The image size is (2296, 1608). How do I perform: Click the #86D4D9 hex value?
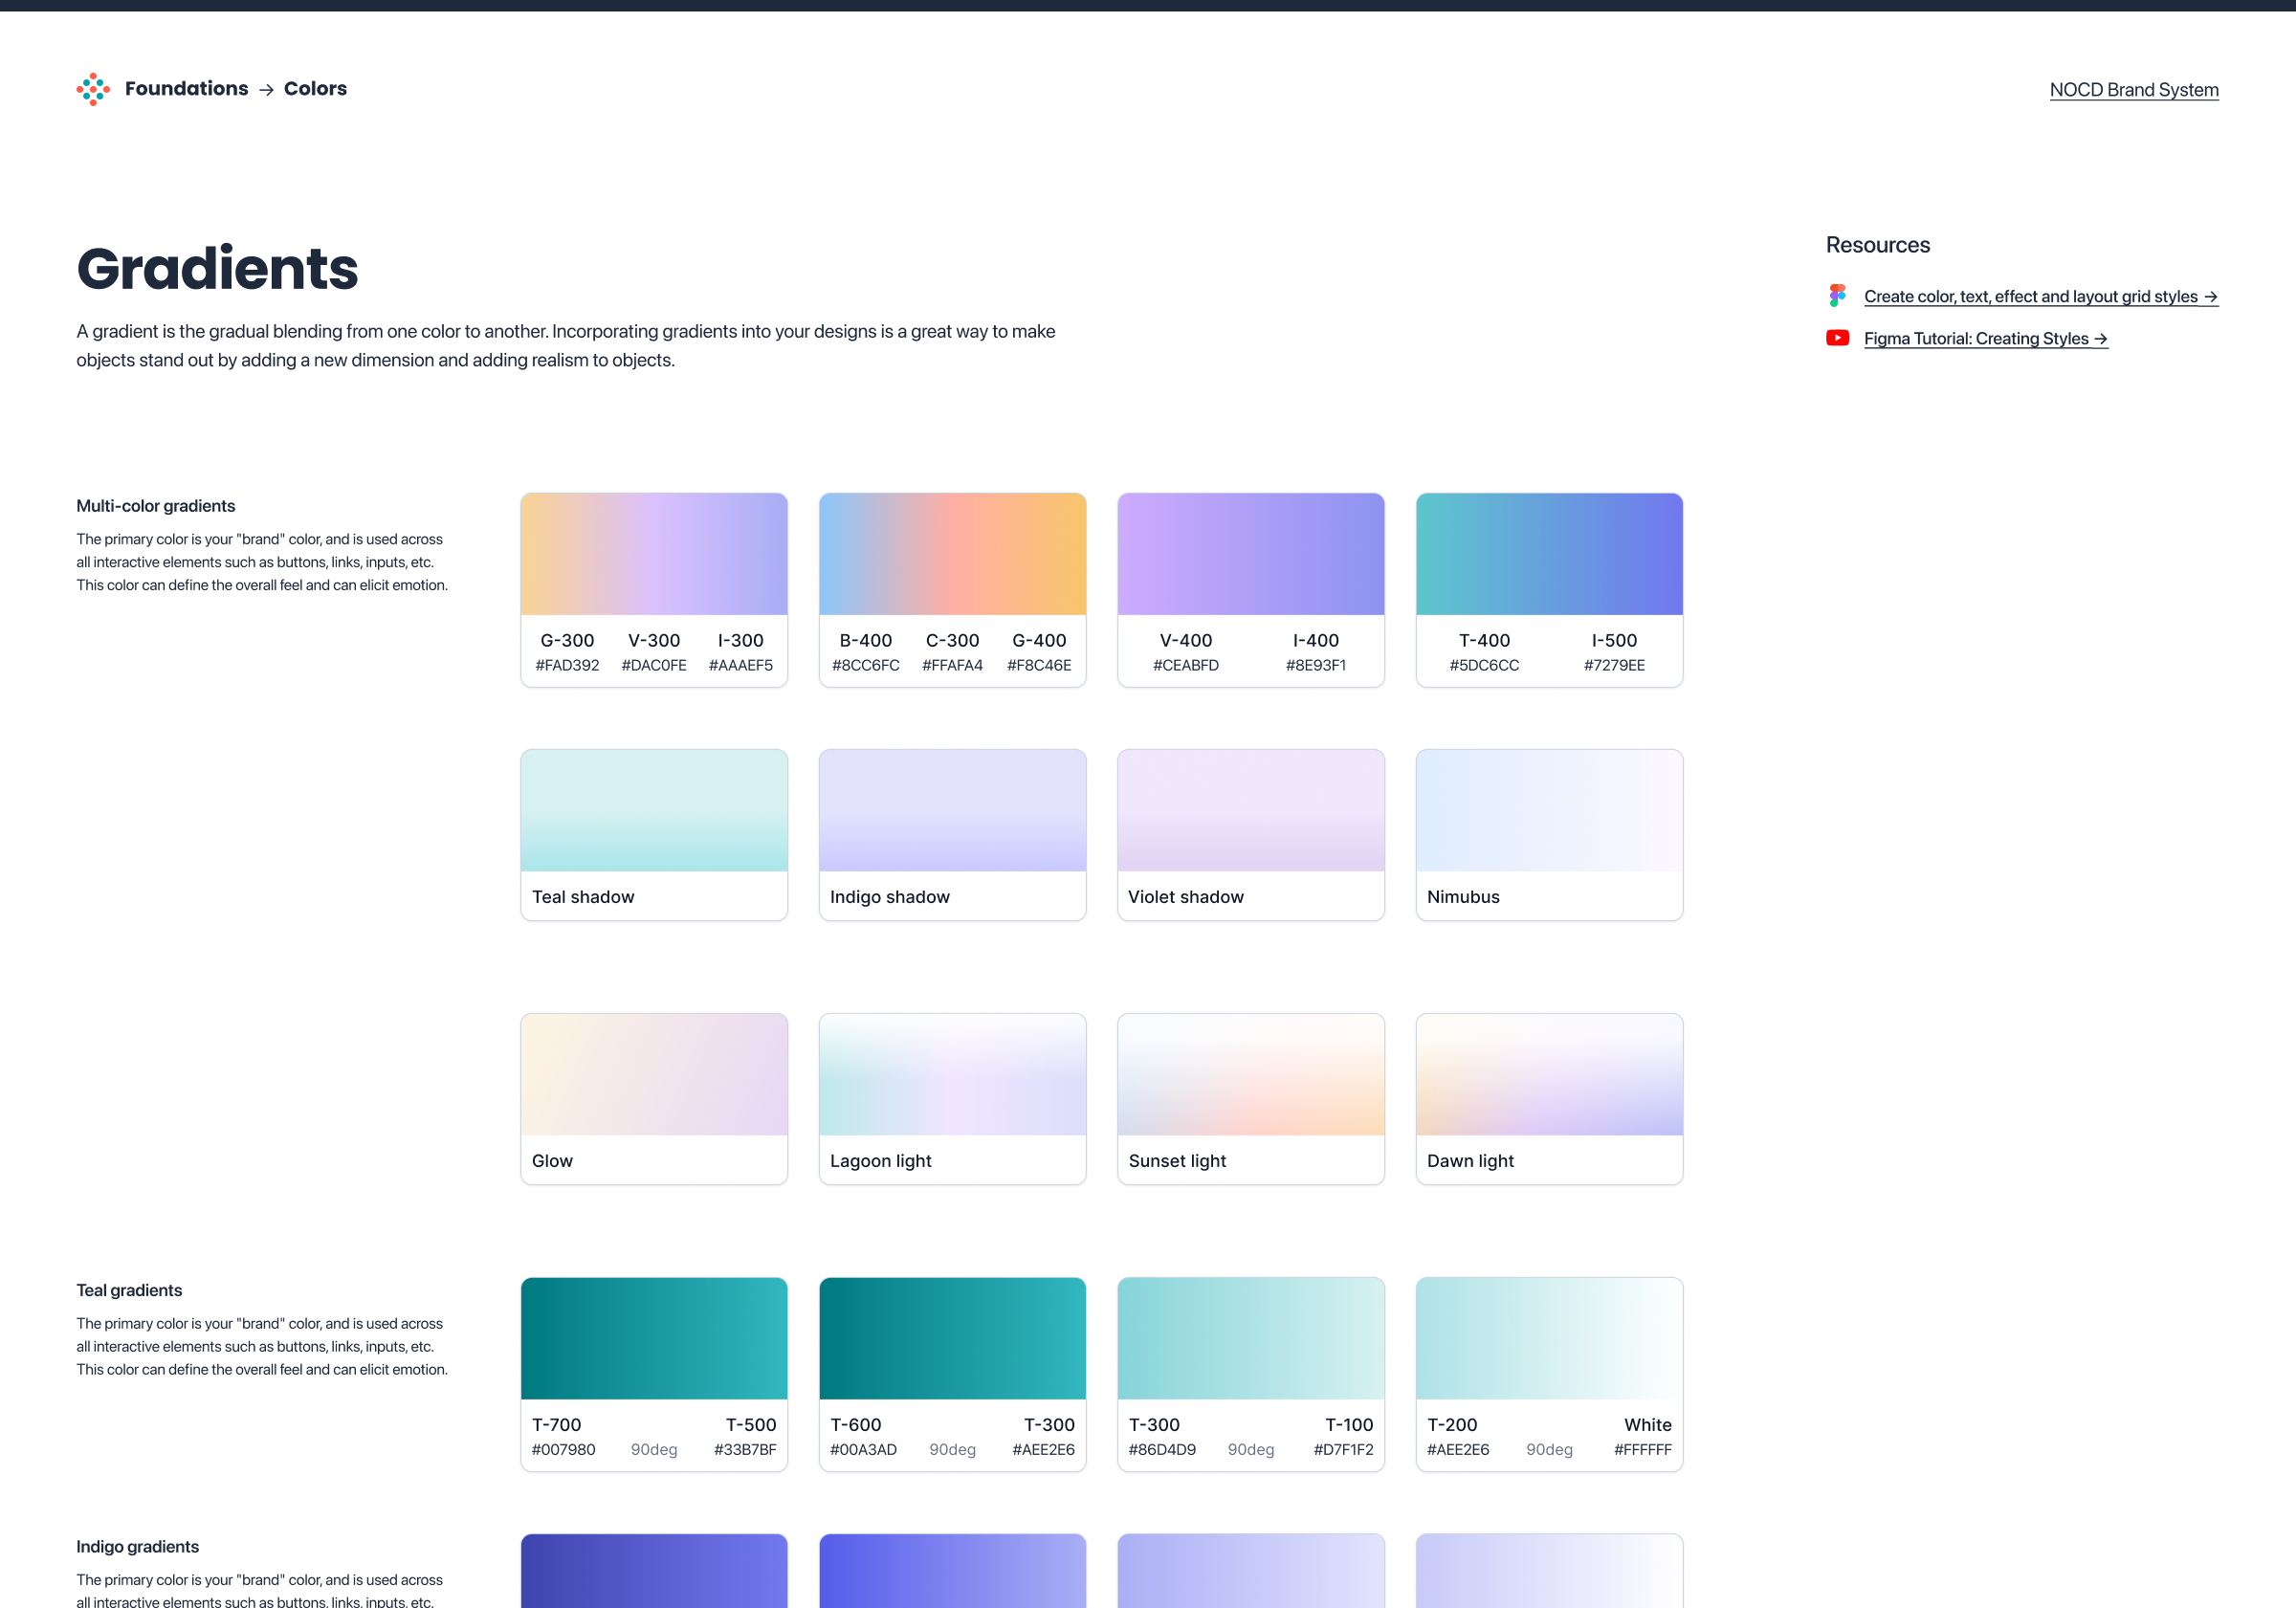[x=1162, y=1449]
